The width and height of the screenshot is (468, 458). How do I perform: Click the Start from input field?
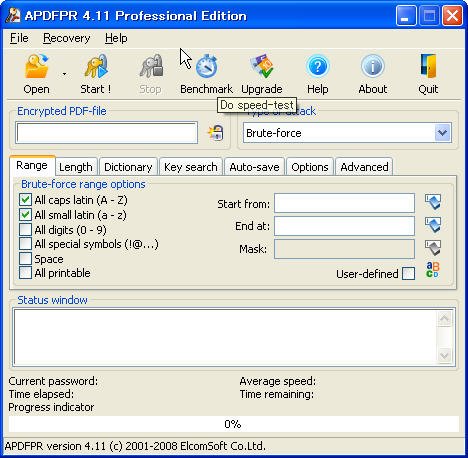(x=344, y=203)
